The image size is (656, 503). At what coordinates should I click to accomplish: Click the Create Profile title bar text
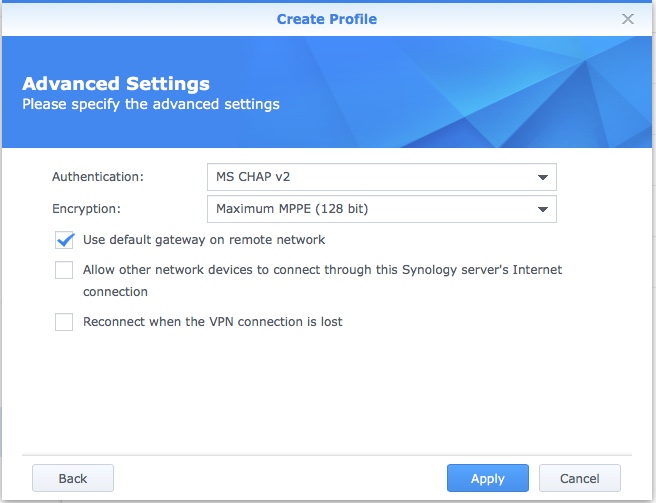click(x=327, y=19)
